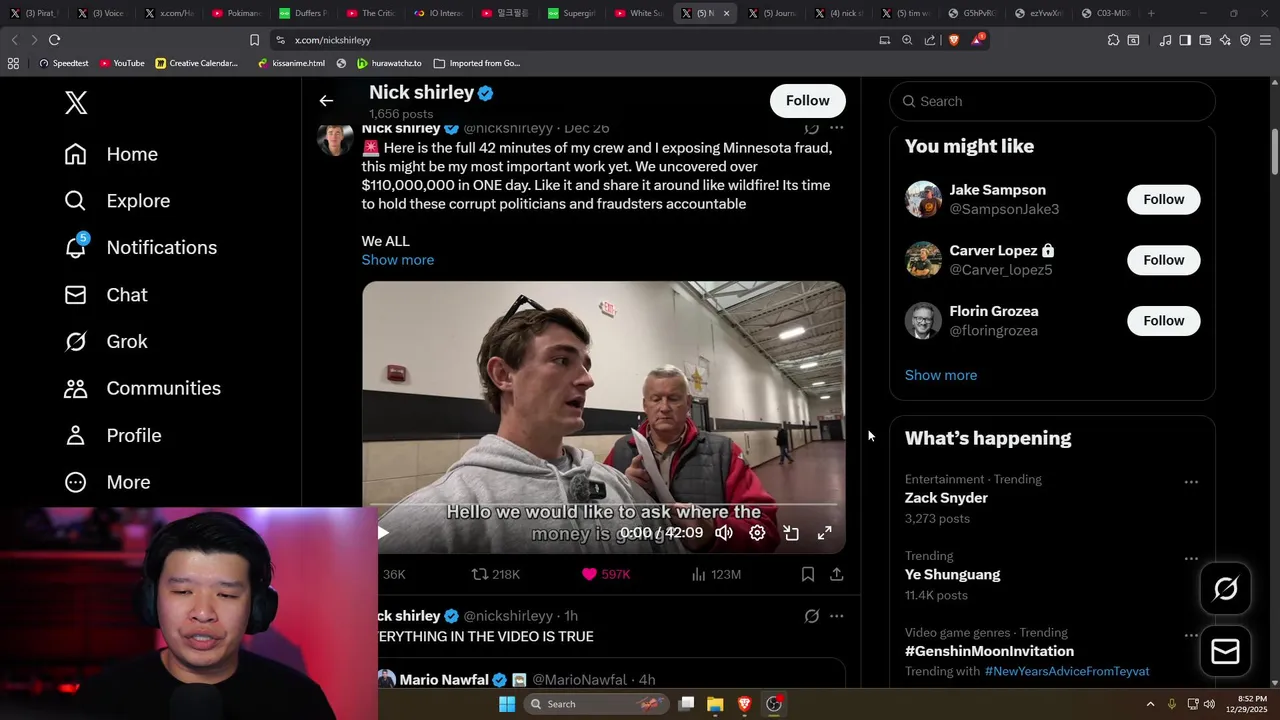
Task: Open Zack Snyder trending topic
Action: pos(946,498)
